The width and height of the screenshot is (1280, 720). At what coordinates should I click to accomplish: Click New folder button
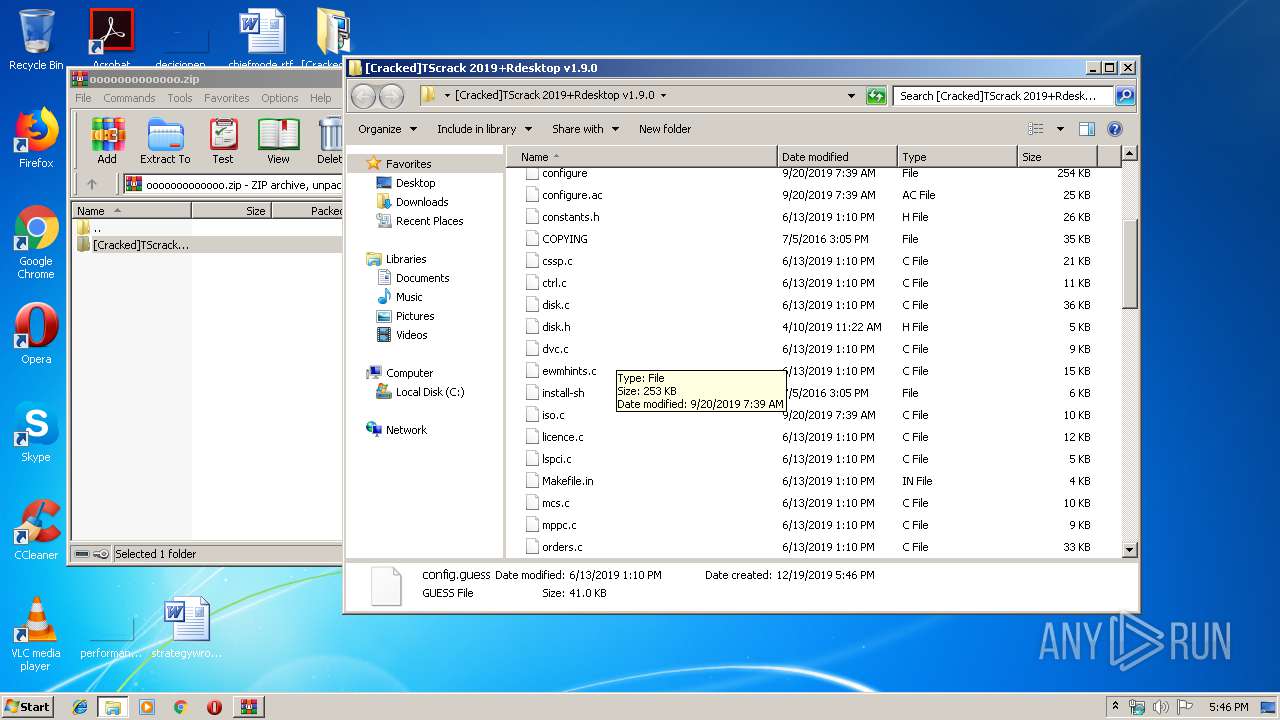coord(665,129)
